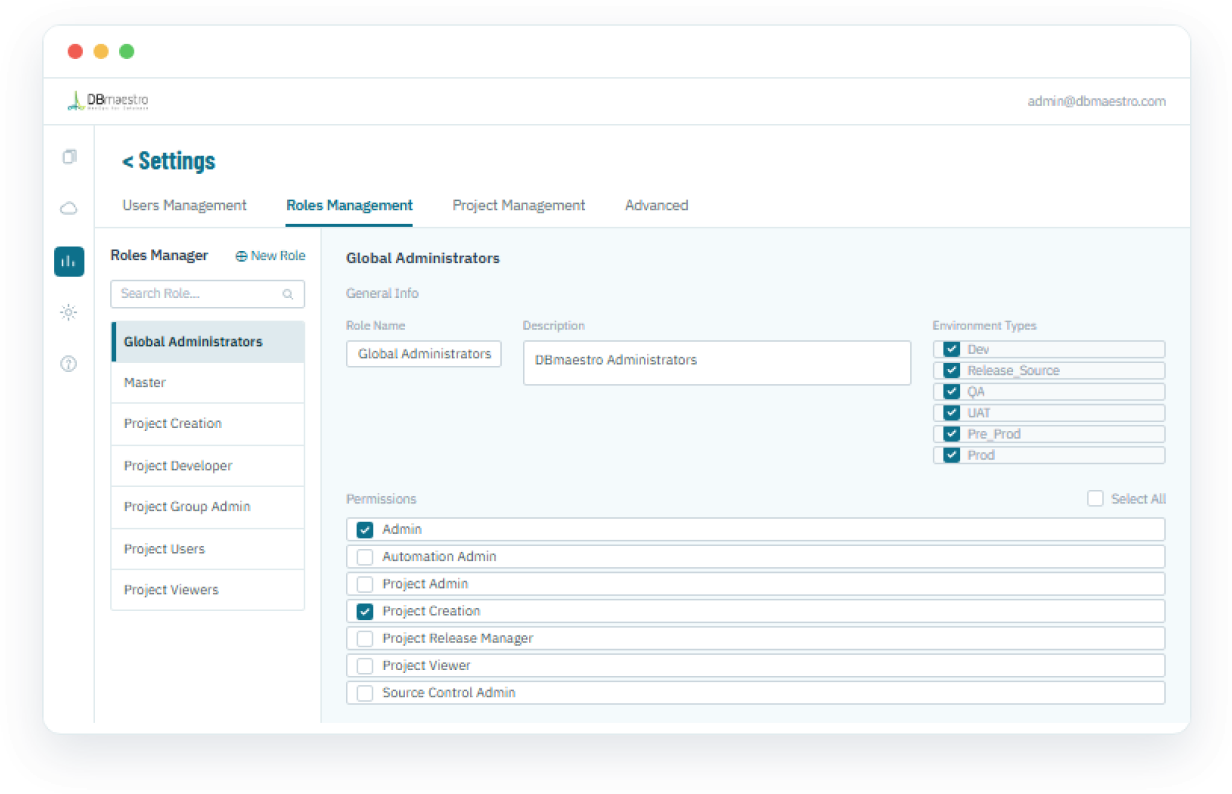Open the Advanced tab
Viewport: 1232px width, 794px height.
pyautogui.click(x=656, y=205)
